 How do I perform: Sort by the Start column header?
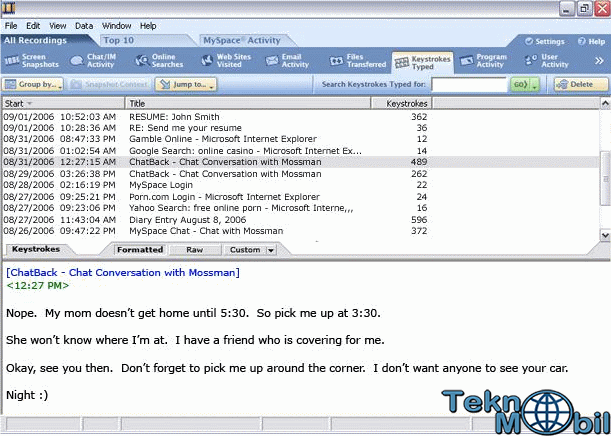click(63, 103)
